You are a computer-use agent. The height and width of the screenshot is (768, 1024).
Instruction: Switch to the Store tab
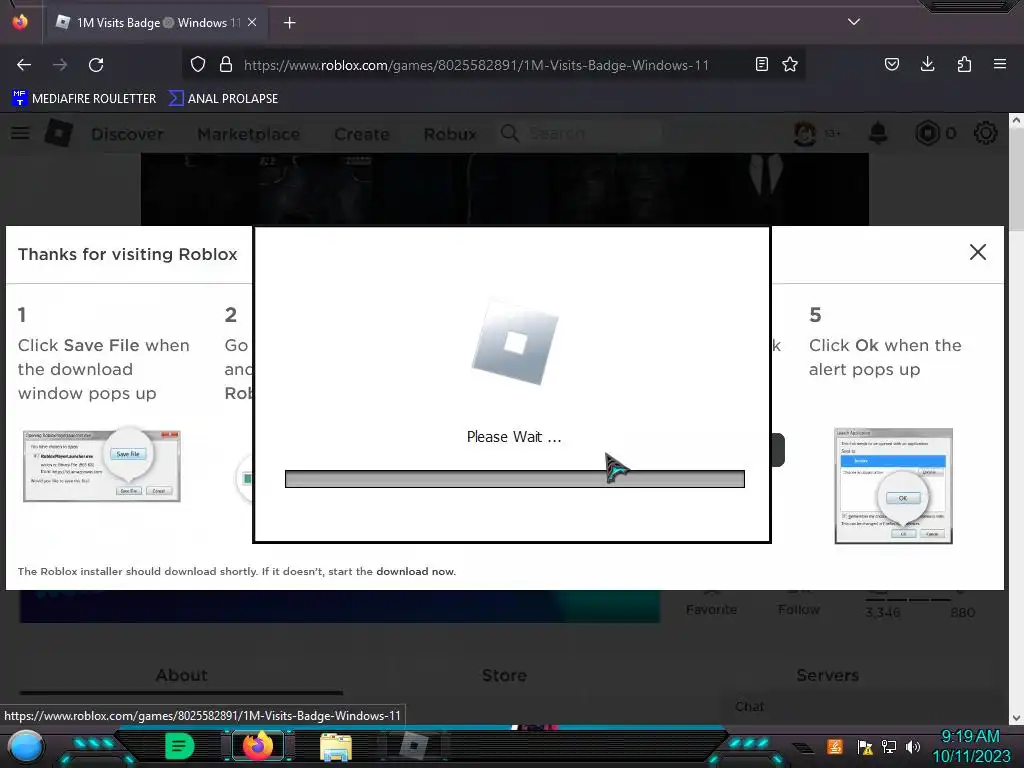tap(504, 675)
